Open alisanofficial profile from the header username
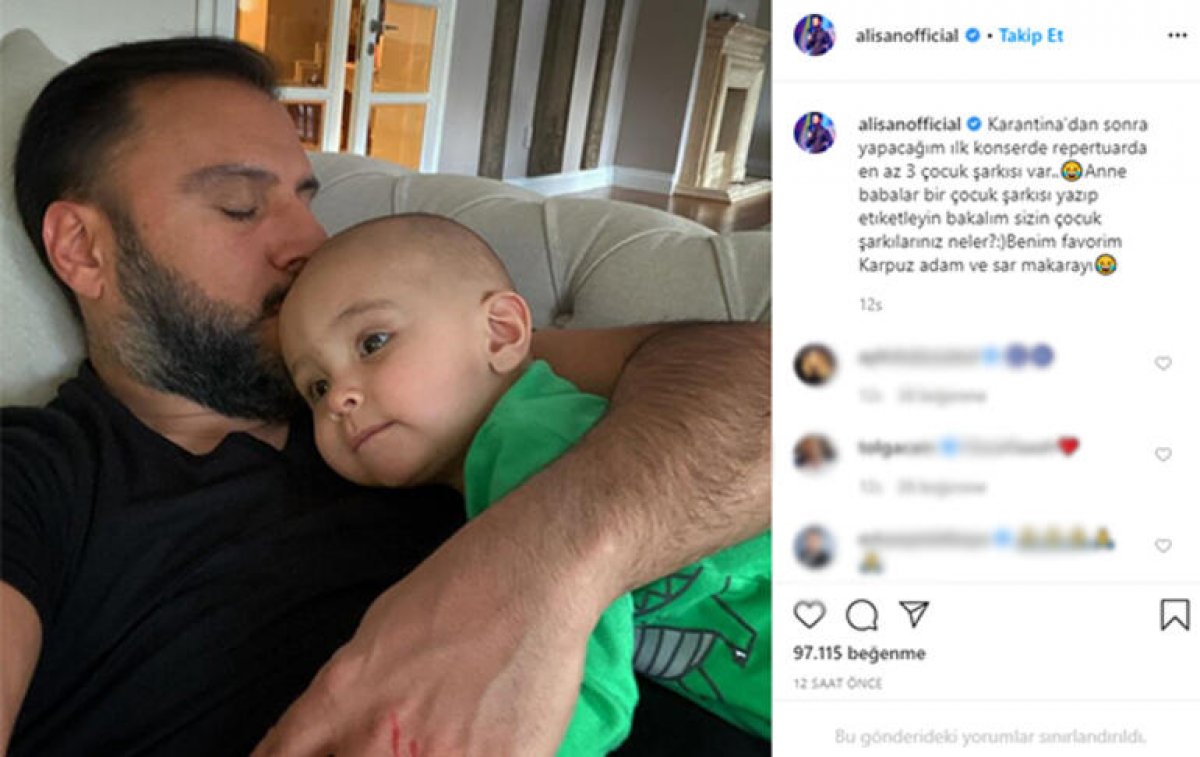The image size is (1200, 757). [909, 35]
